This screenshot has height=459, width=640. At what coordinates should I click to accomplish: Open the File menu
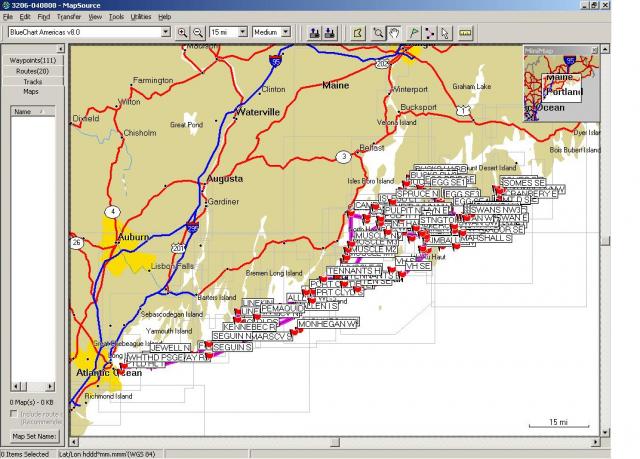click(8, 17)
